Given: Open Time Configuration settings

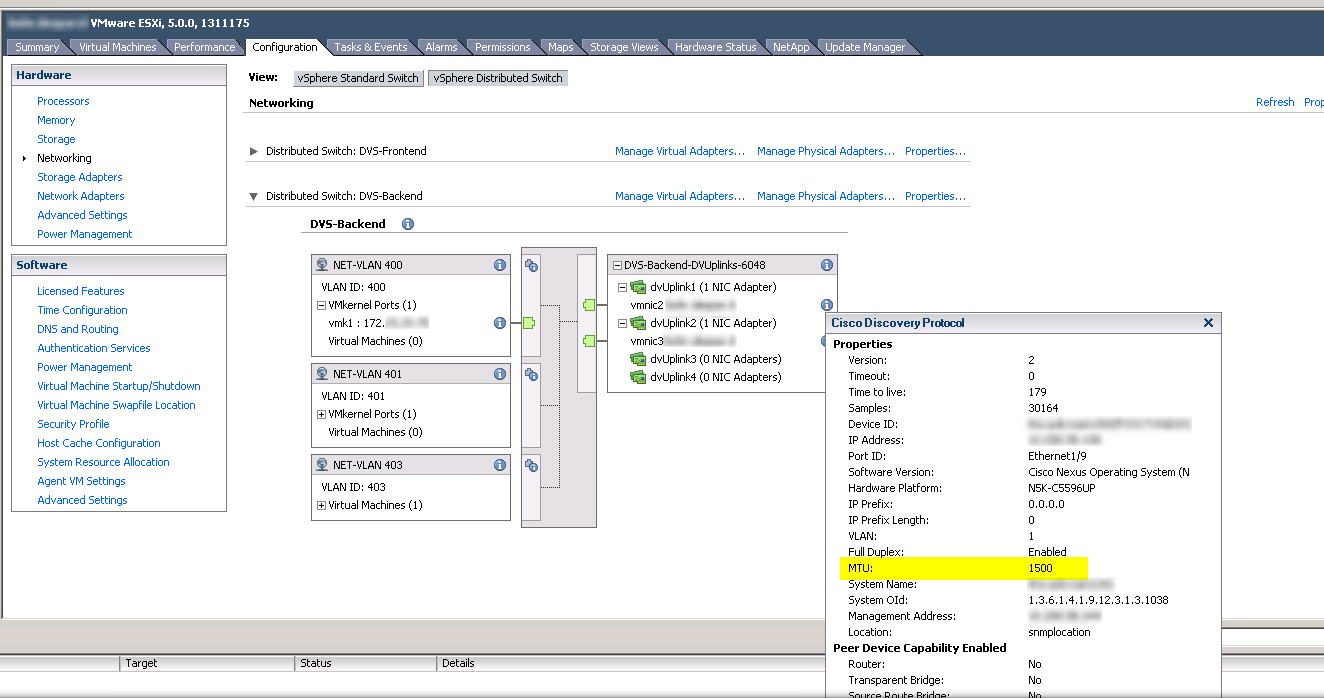Looking at the screenshot, I should point(82,310).
